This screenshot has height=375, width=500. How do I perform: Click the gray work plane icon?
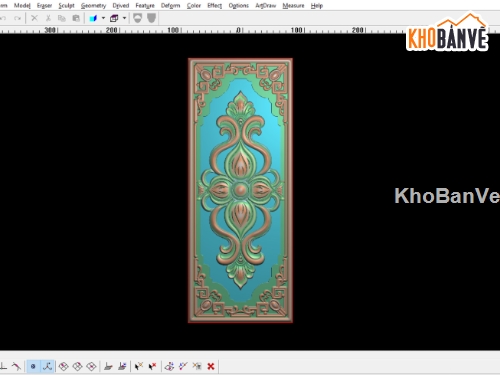pos(108,367)
